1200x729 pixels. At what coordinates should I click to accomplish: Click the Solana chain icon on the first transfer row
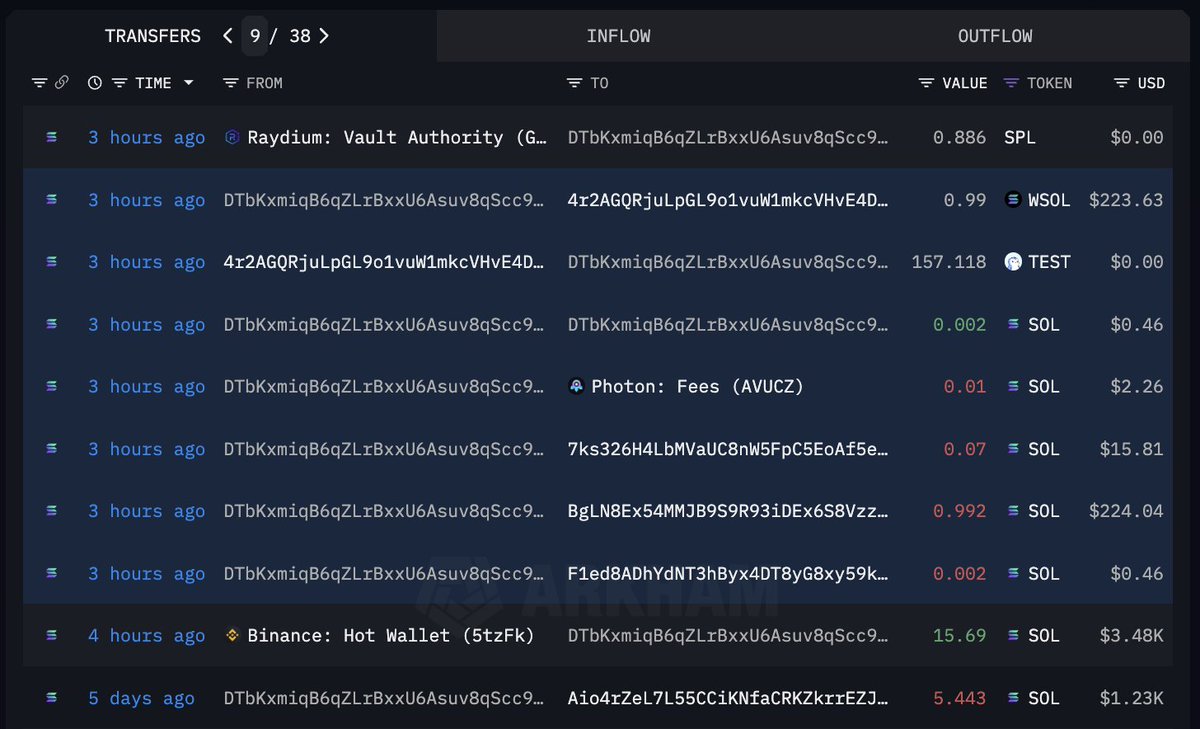[x=51, y=137]
